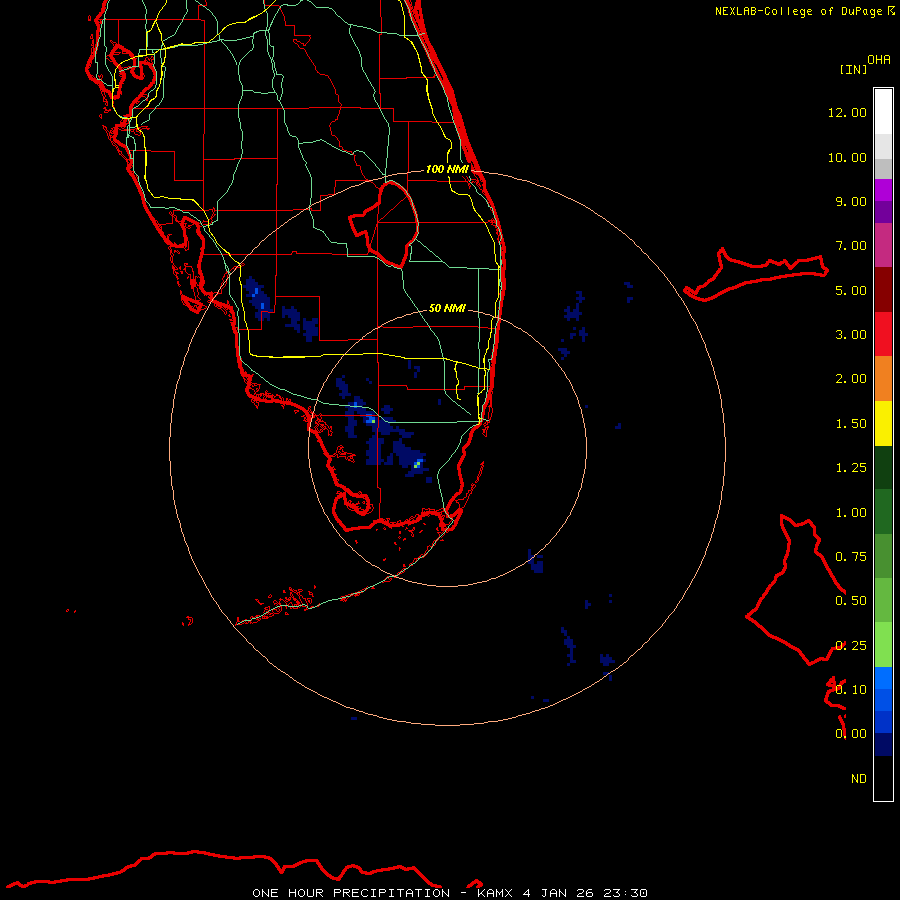The width and height of the screenshot is (900, 900).
Task: Click the [IN] units label
Action: click(x=853, y=69)
